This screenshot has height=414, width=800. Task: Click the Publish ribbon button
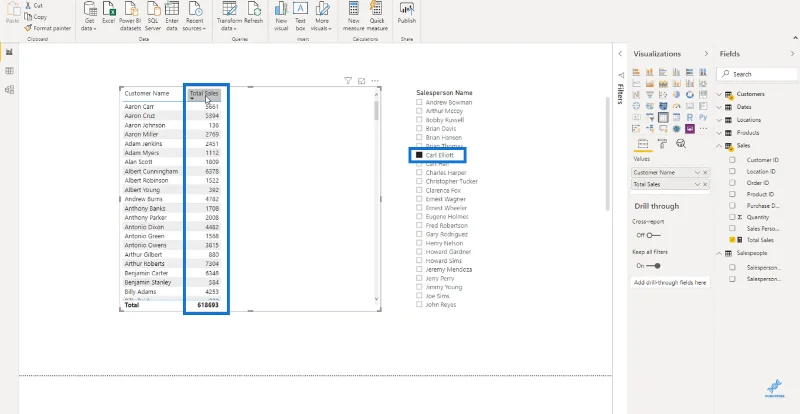407,13
